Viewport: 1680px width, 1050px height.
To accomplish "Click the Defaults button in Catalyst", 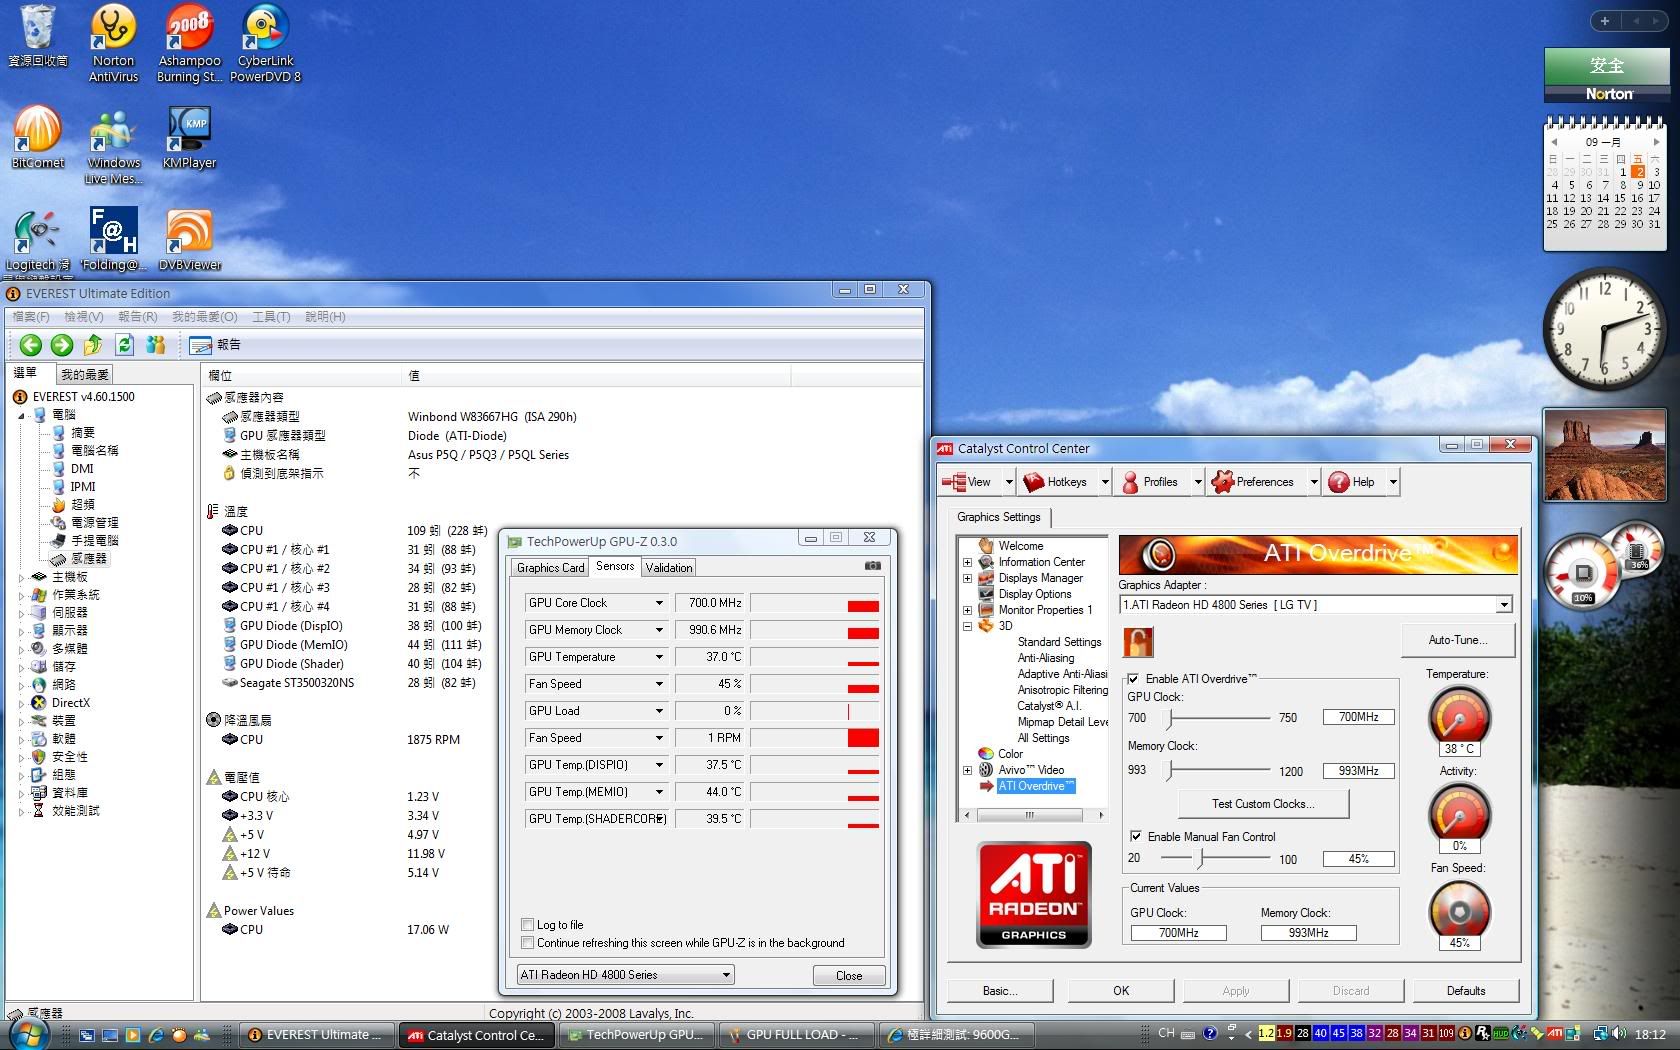I will 1466,991.
